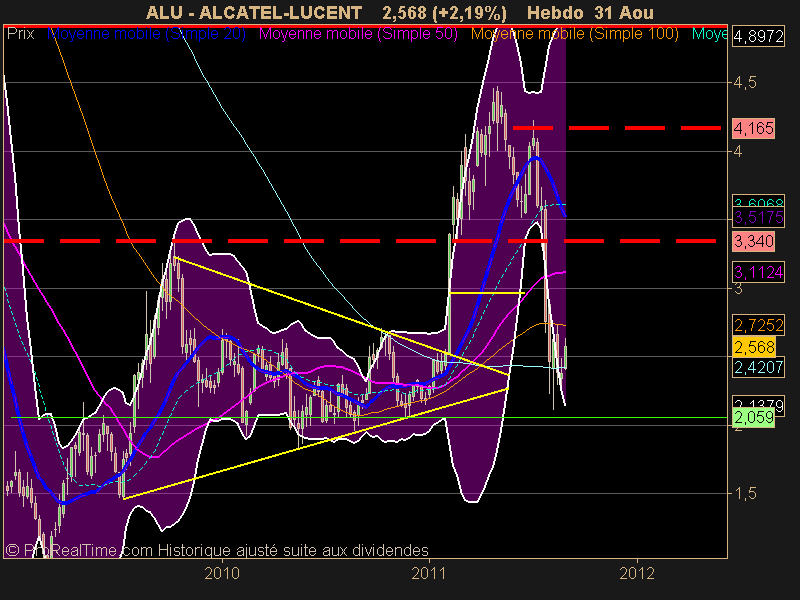Click the 2012 year label on time axis
The height and width of the screenshot is (600, 800).
[637, 573]
